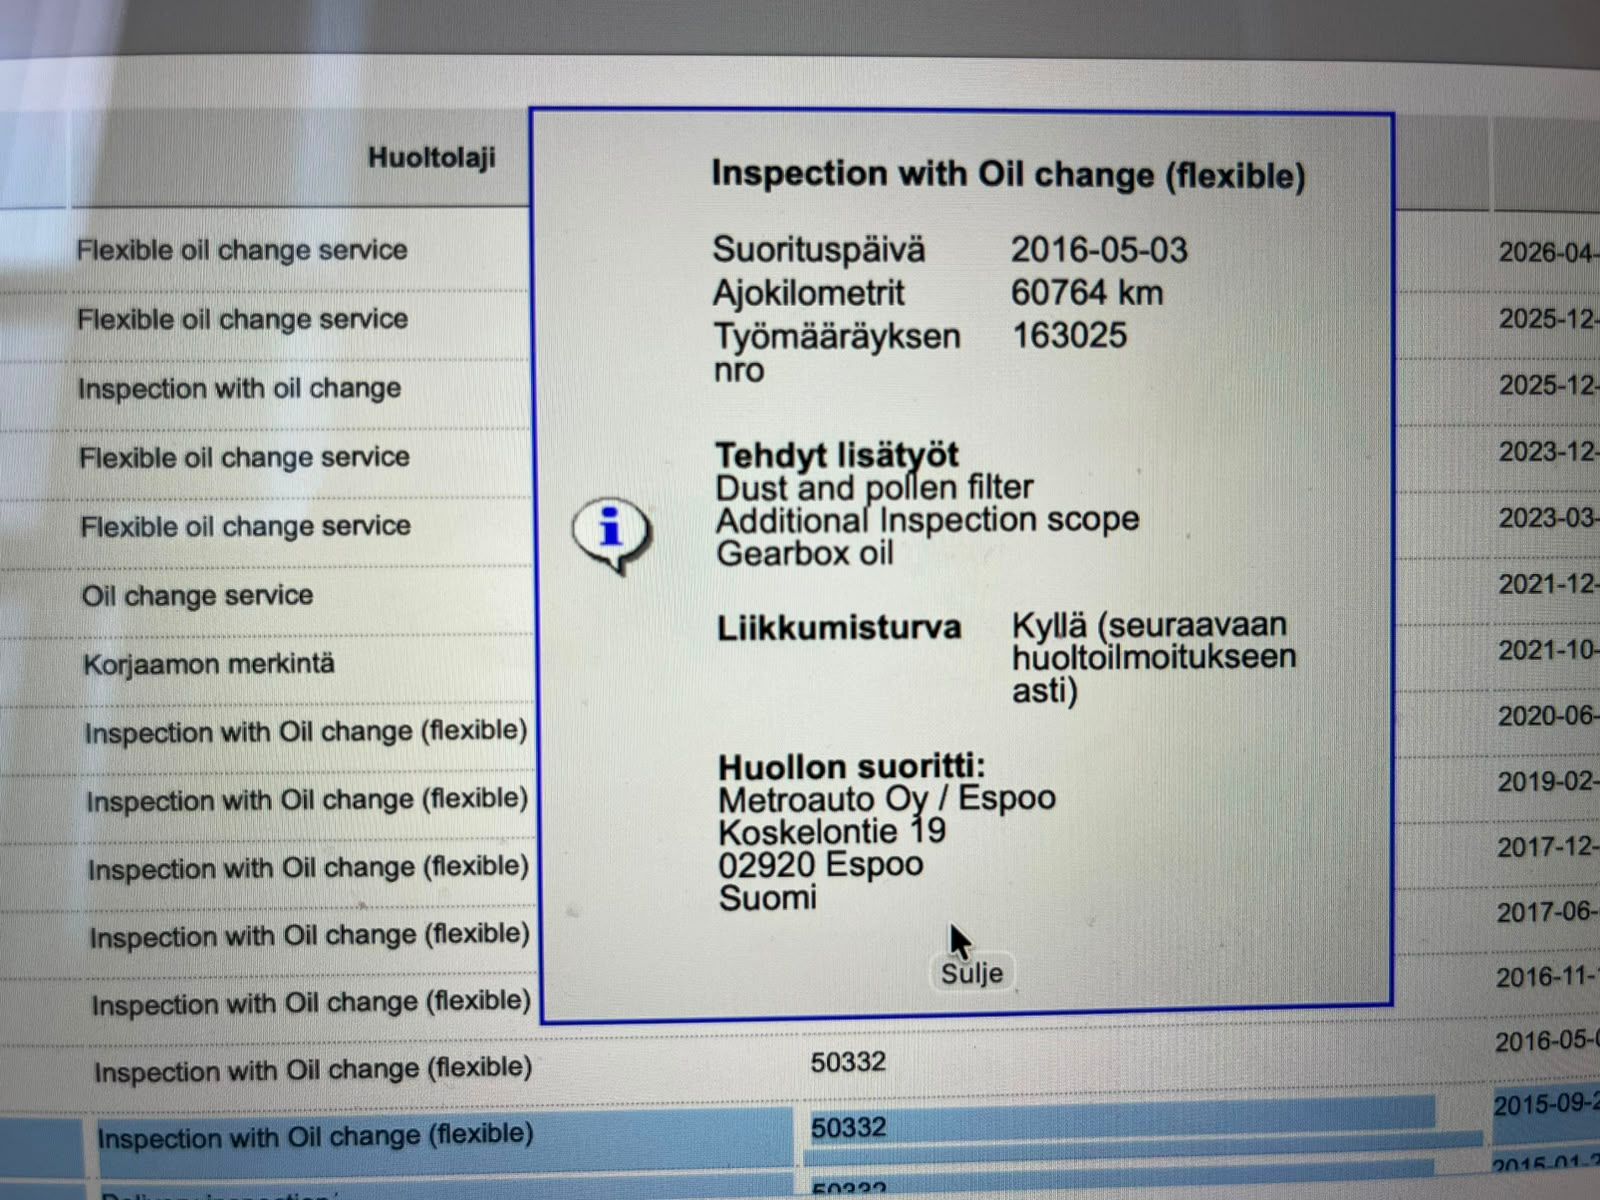This screenshot has height=1200, width=1600.
Task: Click 'Additional Inspection scope' in the popup
Action: coord(928,520)
